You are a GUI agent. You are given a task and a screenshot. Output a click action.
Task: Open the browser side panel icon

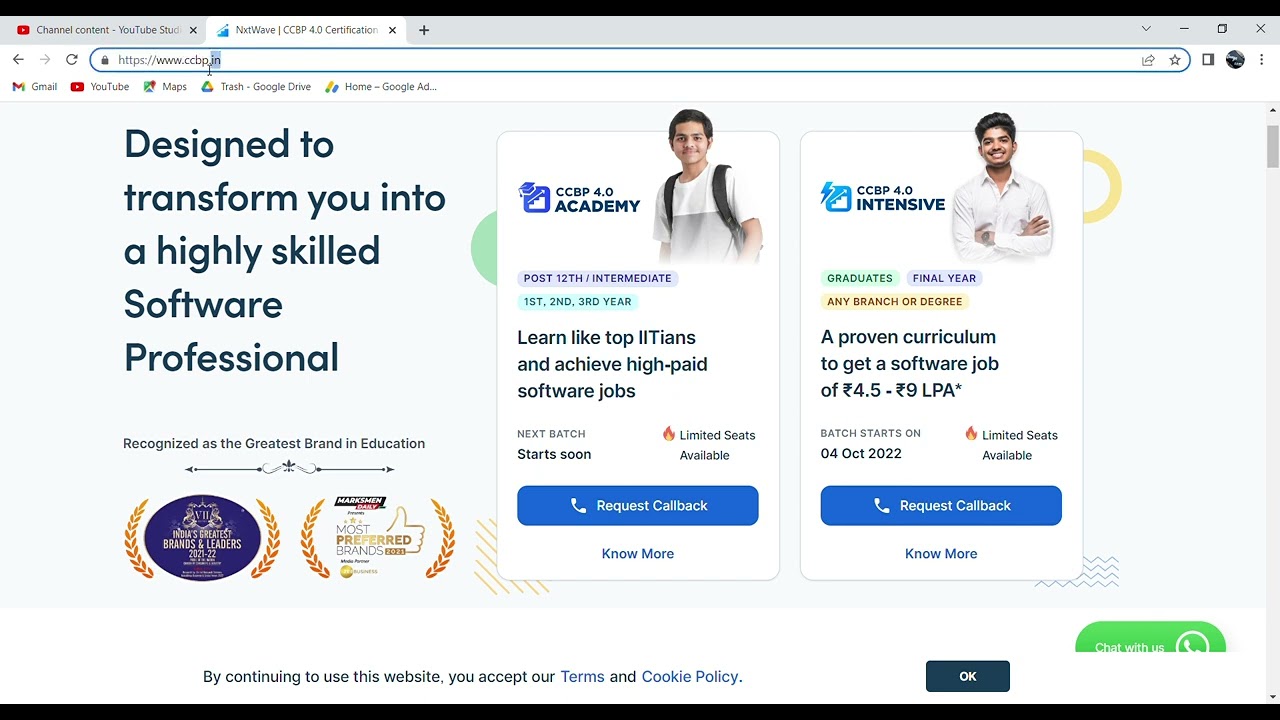point(1208,60)
